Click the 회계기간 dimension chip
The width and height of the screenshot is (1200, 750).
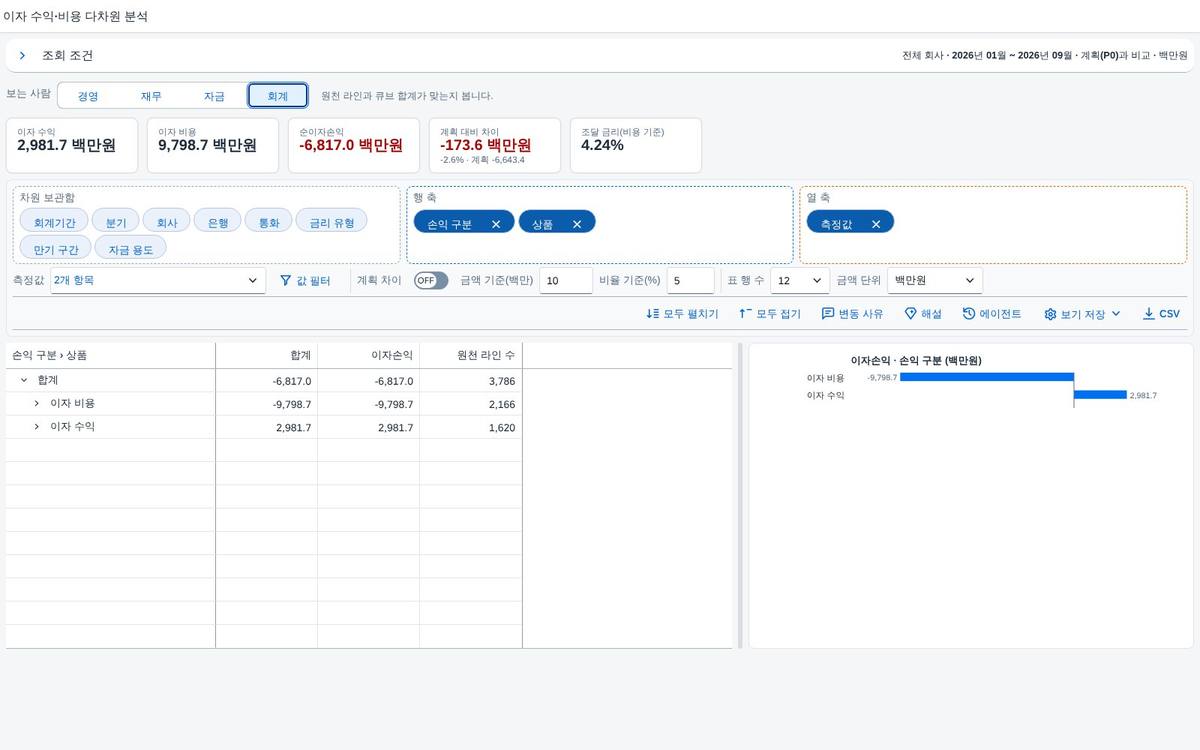pyautogui.click(x=54, y=222)
